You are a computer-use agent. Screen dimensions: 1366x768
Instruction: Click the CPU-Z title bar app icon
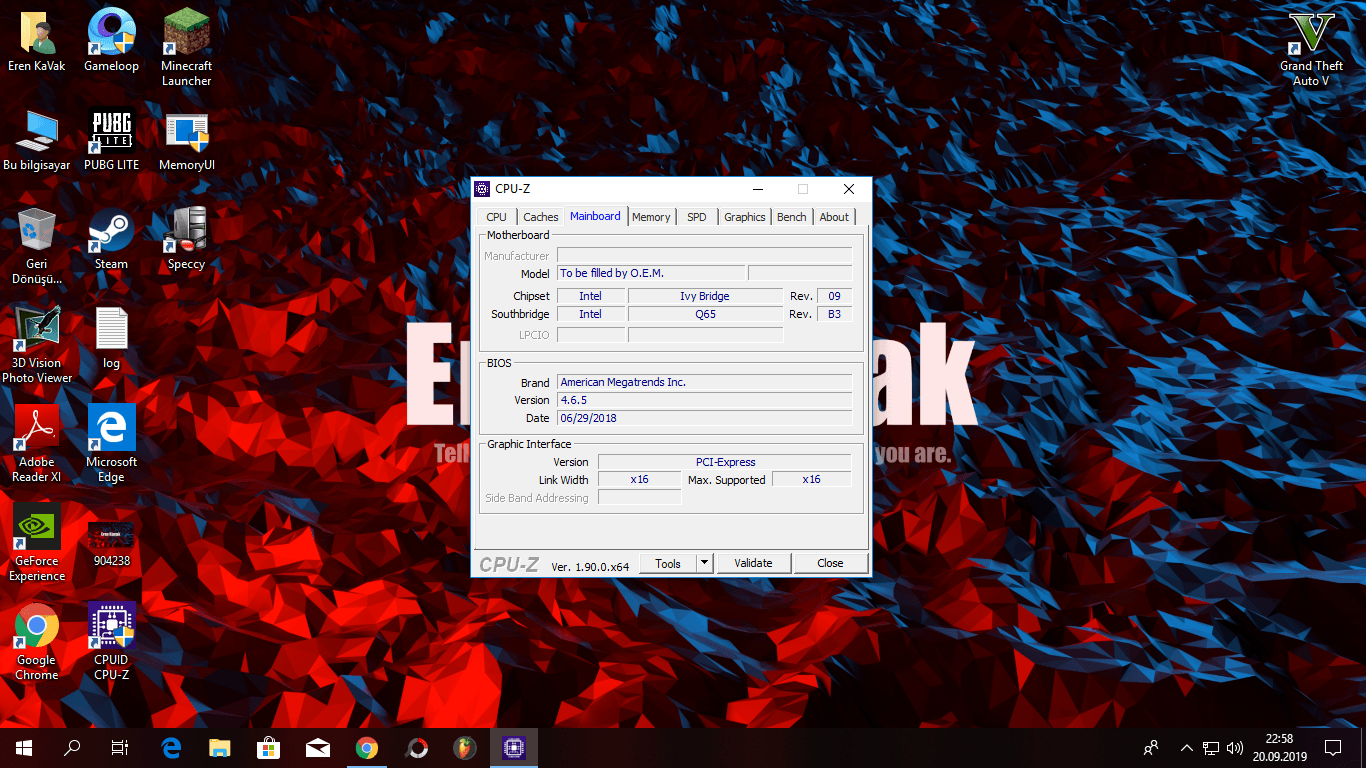pyautogui.click(x=483, y=189)
